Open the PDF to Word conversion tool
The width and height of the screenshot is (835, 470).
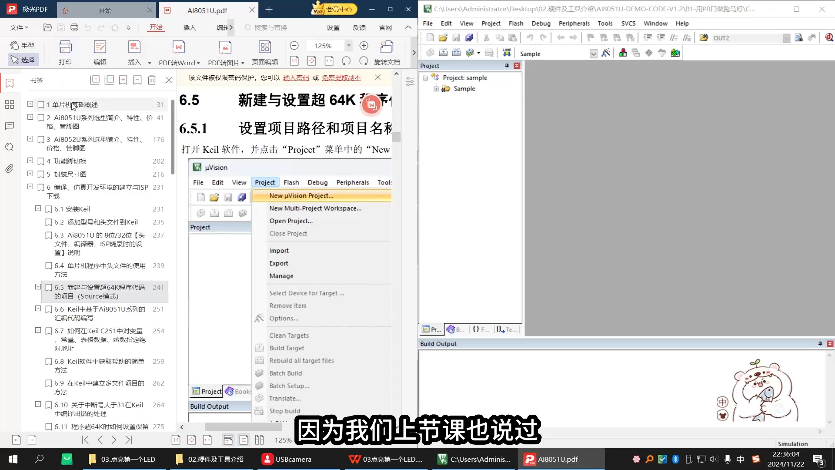point(179,52)
